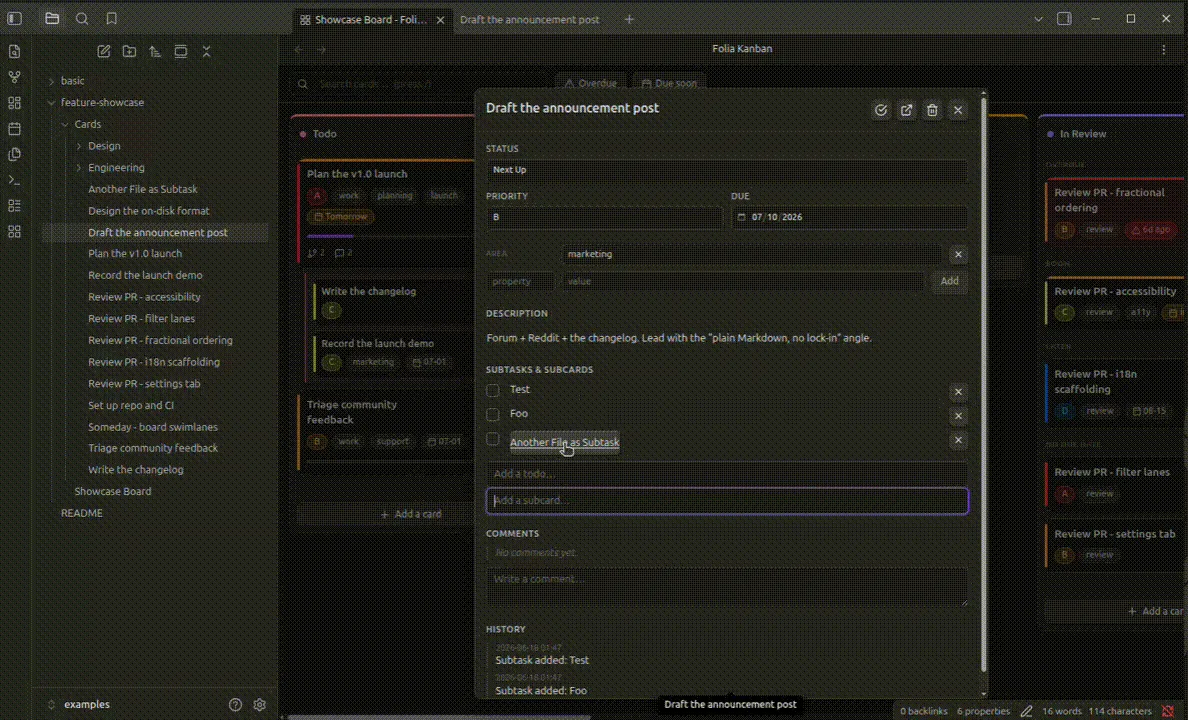Click the sync status icon in the status bar
This screenshot has height=720, width=1188.
coord(1168,711)
